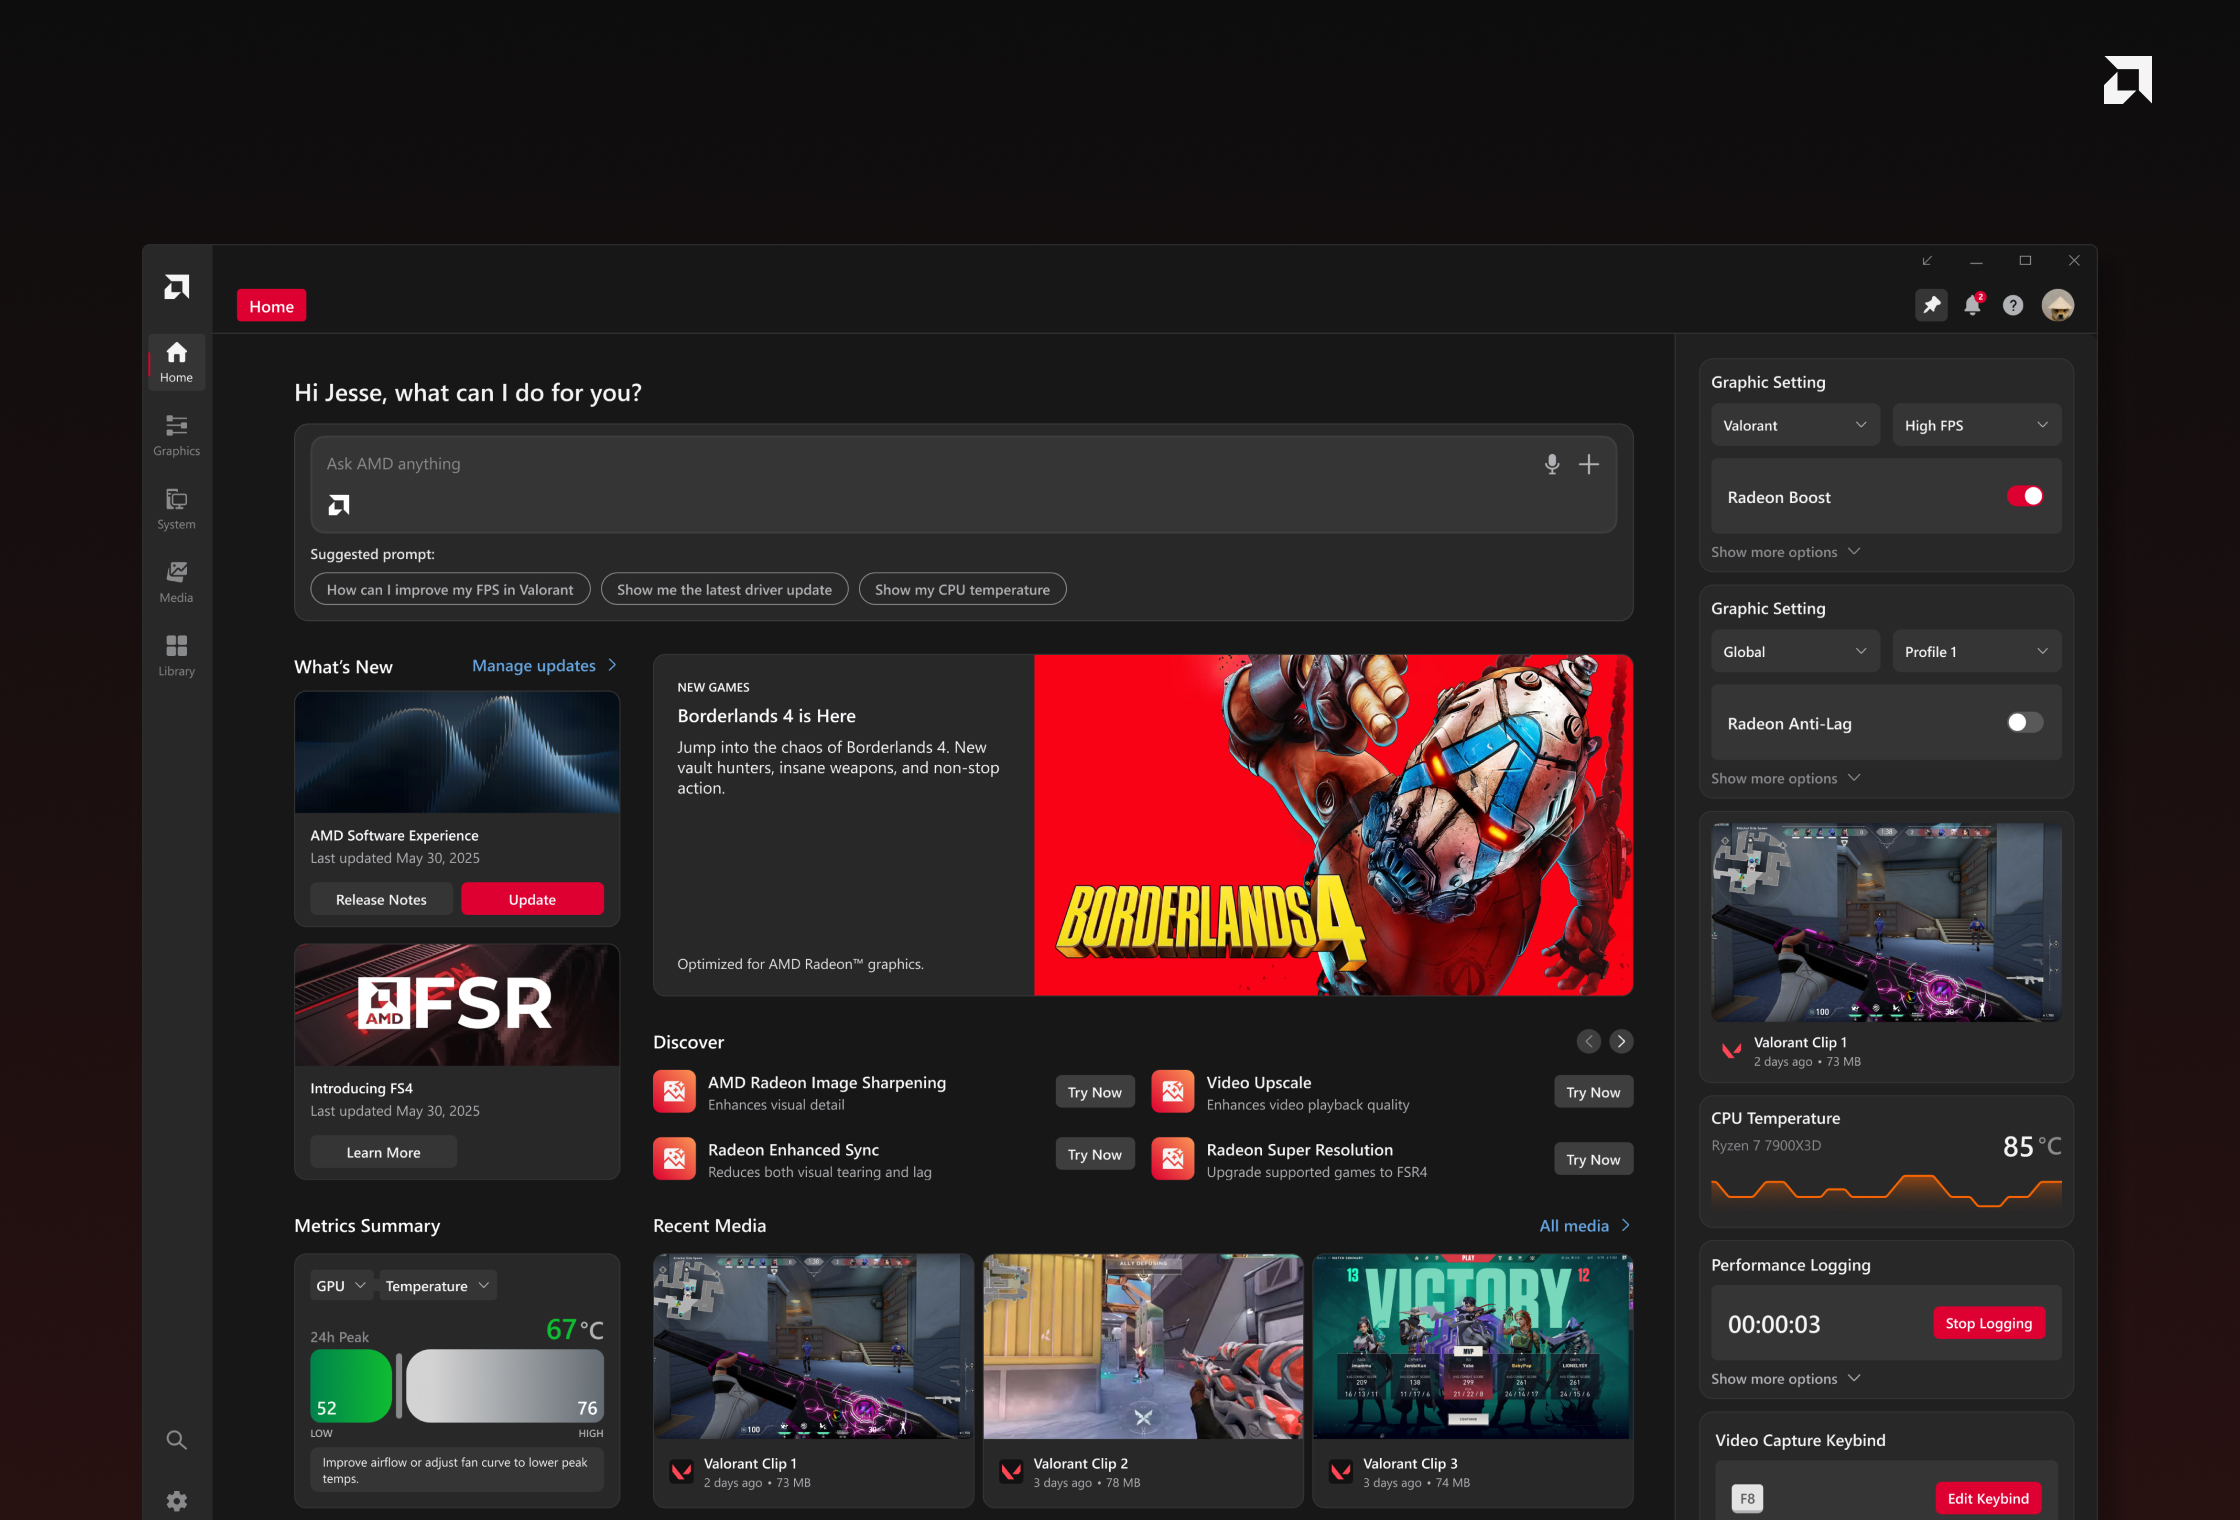Open Valorant Clip 3 thumbnail
The image size is (2240, 1520).
1471,1346
